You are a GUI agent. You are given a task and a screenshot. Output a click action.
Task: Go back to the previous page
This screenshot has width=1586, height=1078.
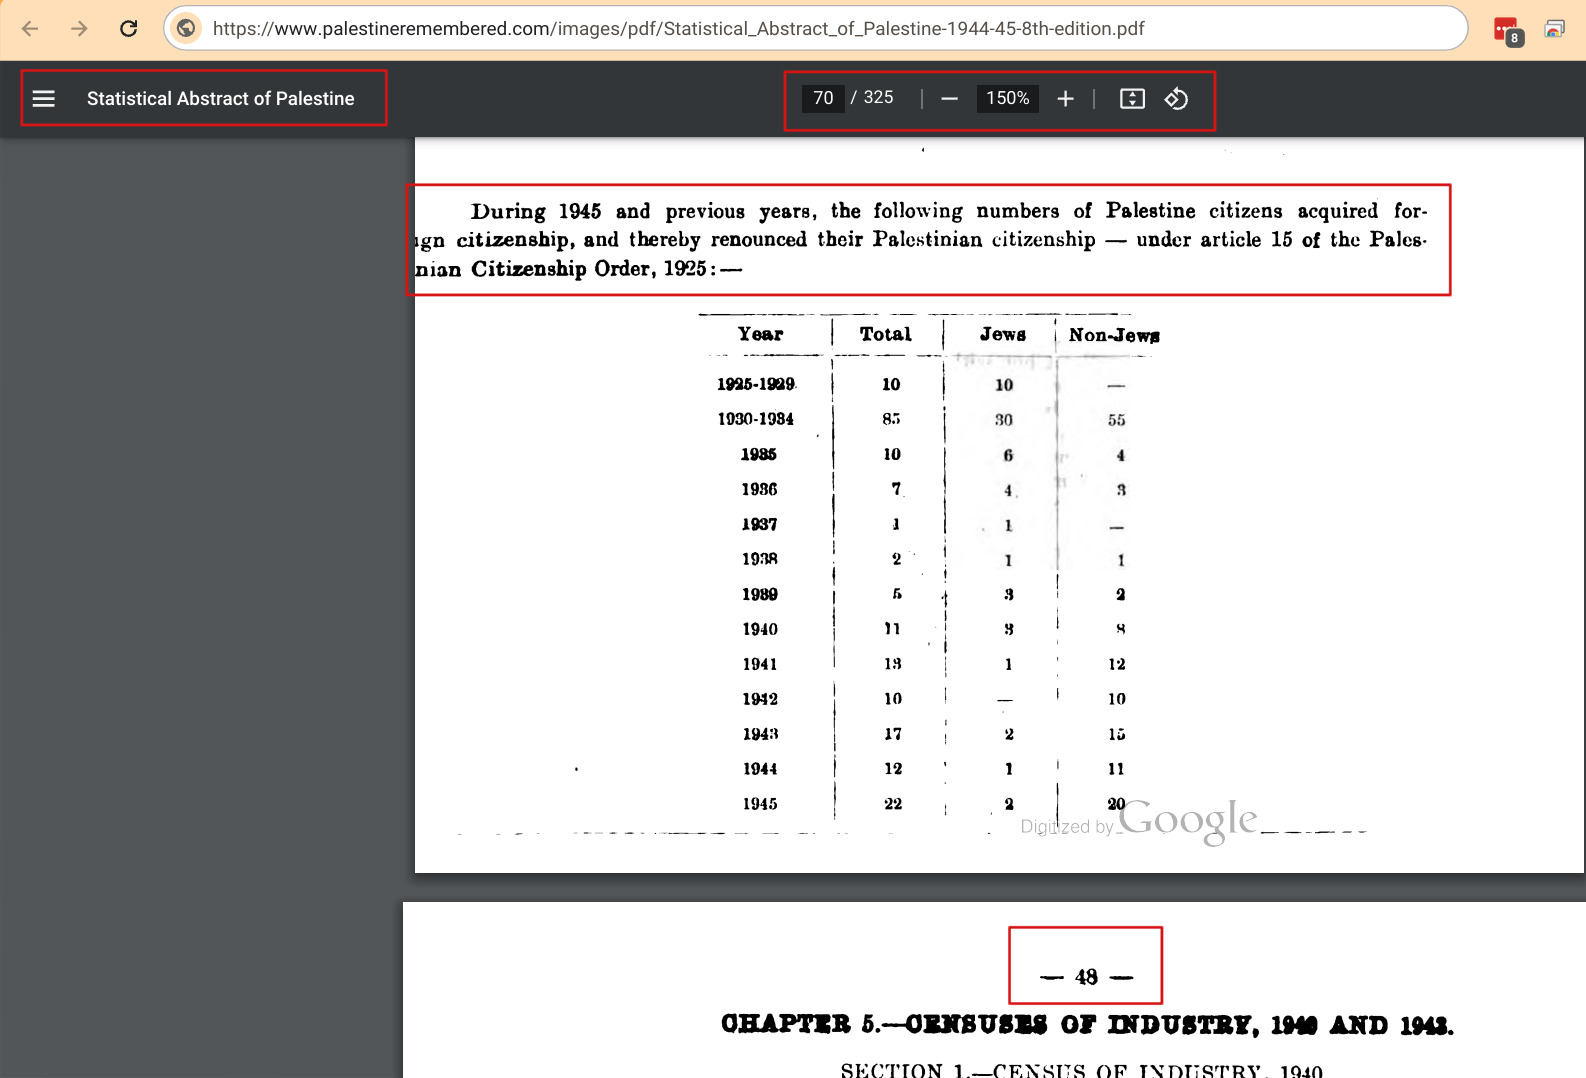tap(30, 29)
